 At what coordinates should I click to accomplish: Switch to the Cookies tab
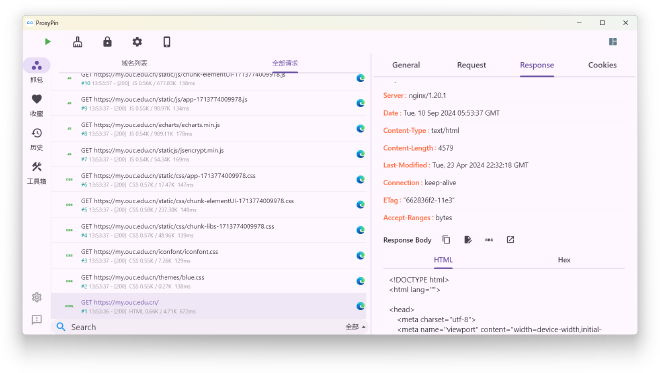click(602, 65)
